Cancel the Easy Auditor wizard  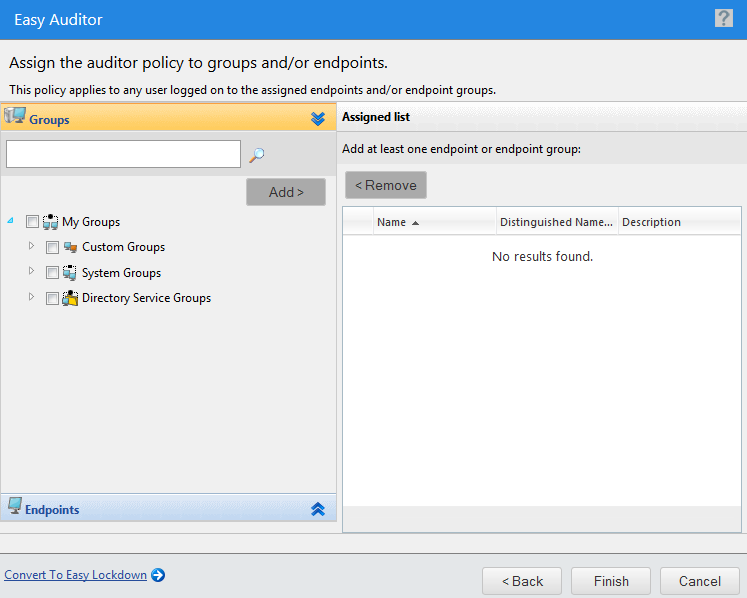700,581
